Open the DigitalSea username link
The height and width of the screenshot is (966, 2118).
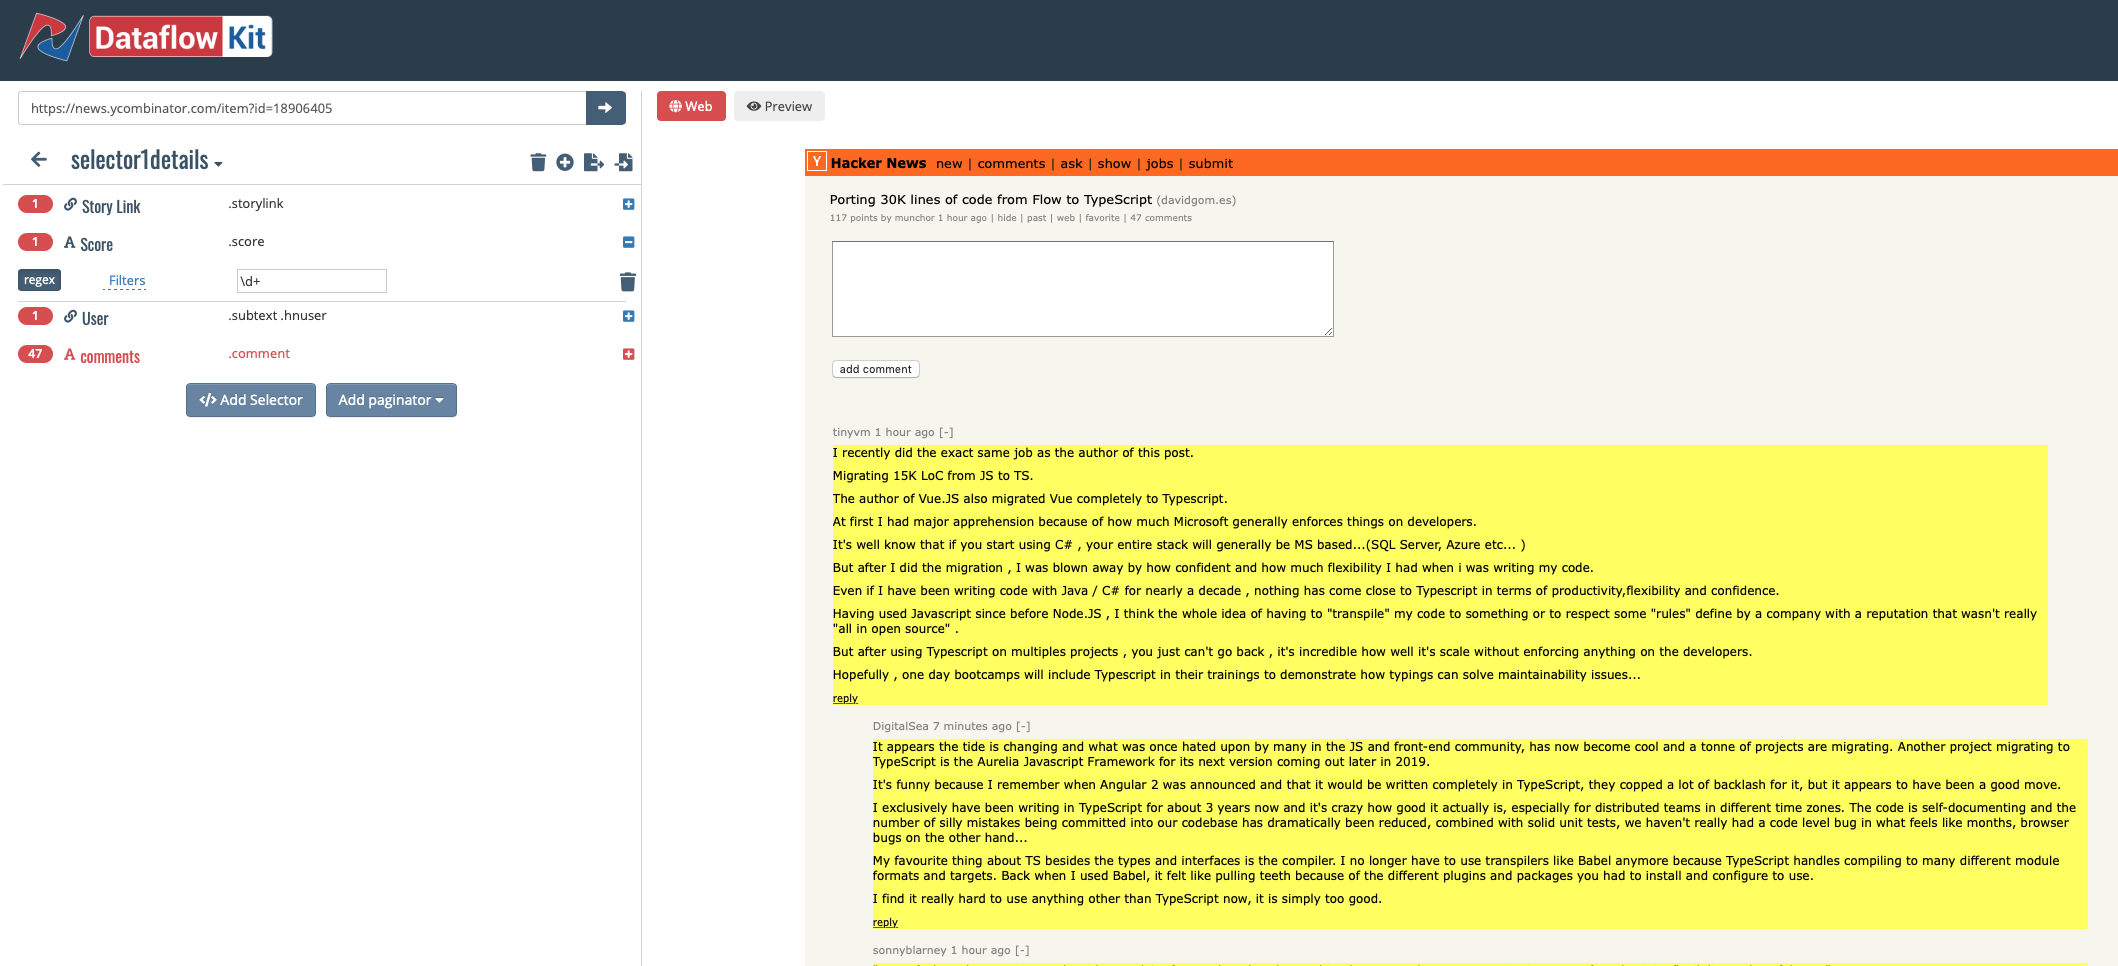coord(900,726)
